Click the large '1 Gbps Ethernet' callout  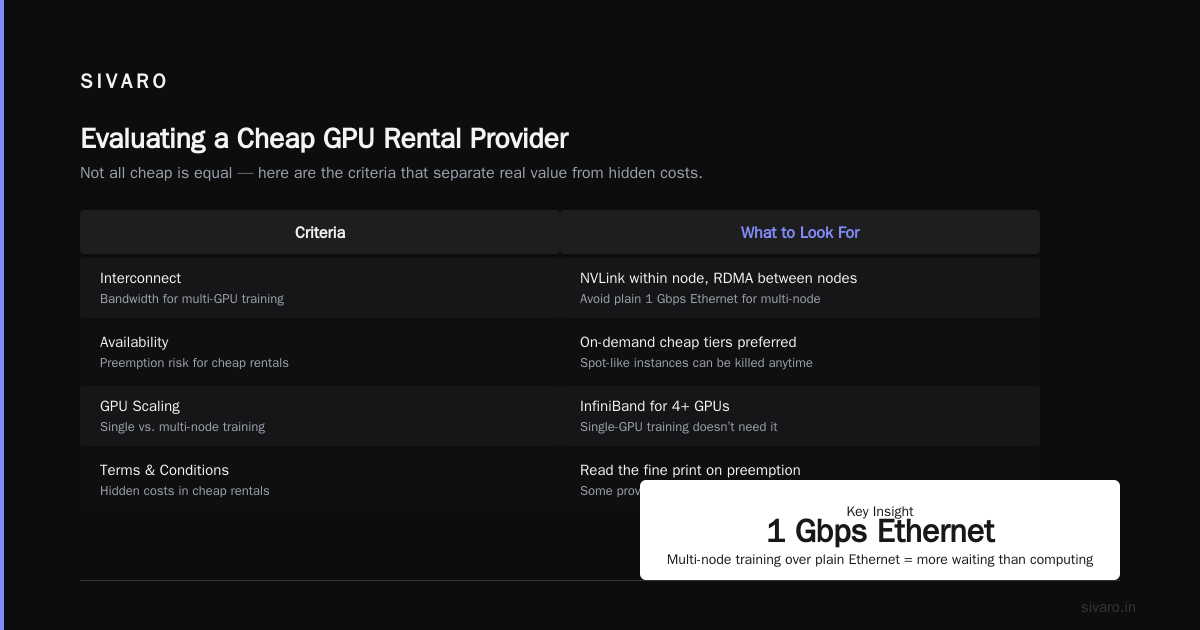tap(880, 531)
